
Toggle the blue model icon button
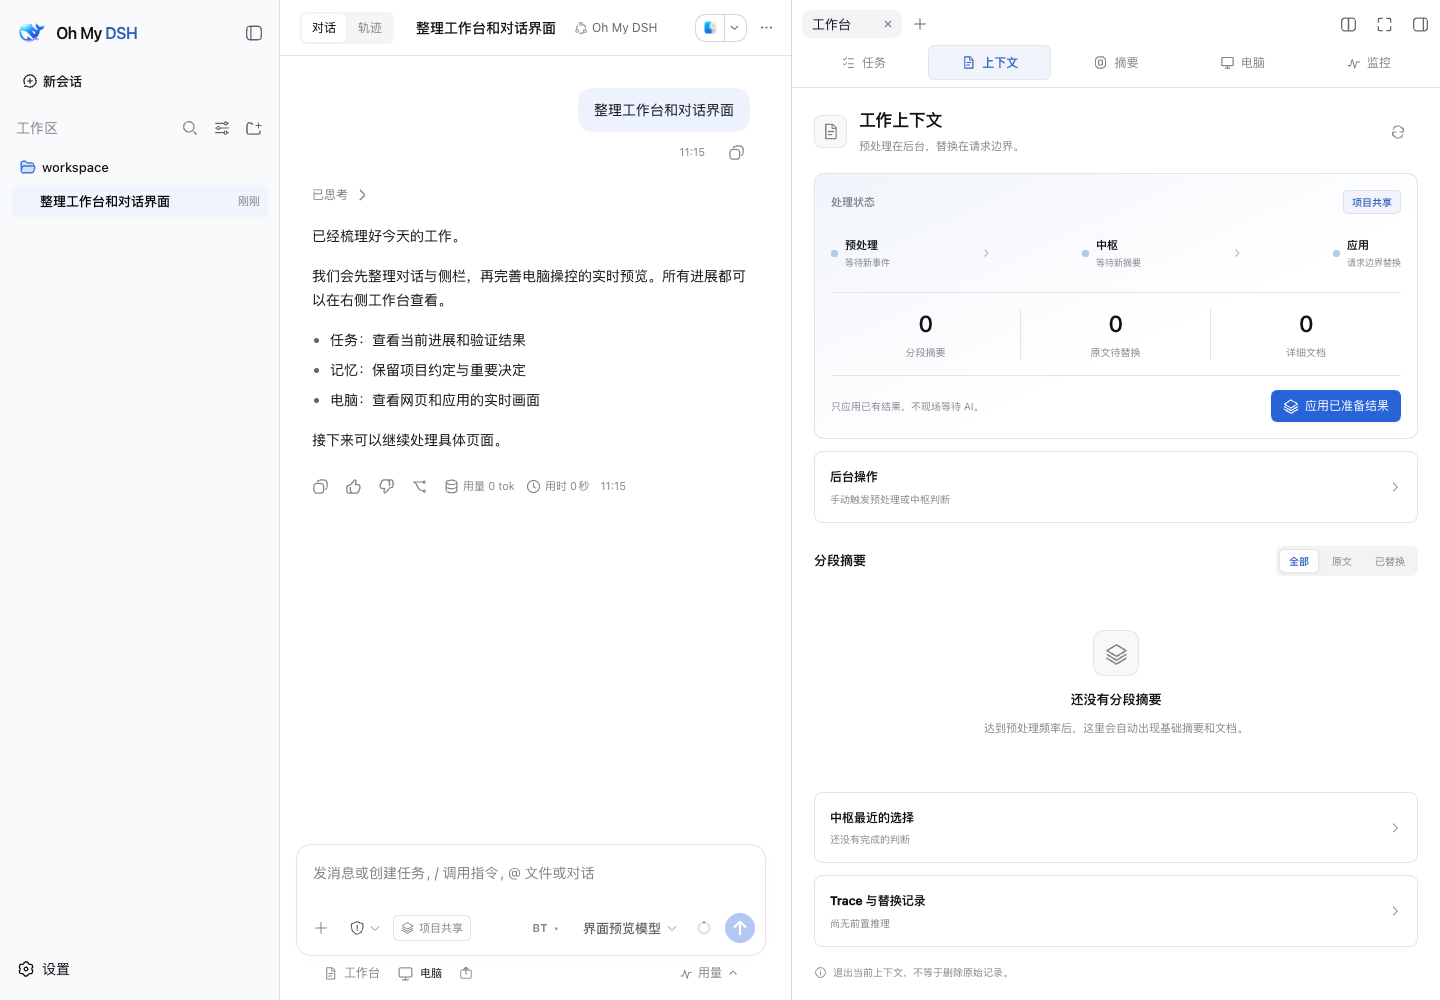(x=710, y=28)
